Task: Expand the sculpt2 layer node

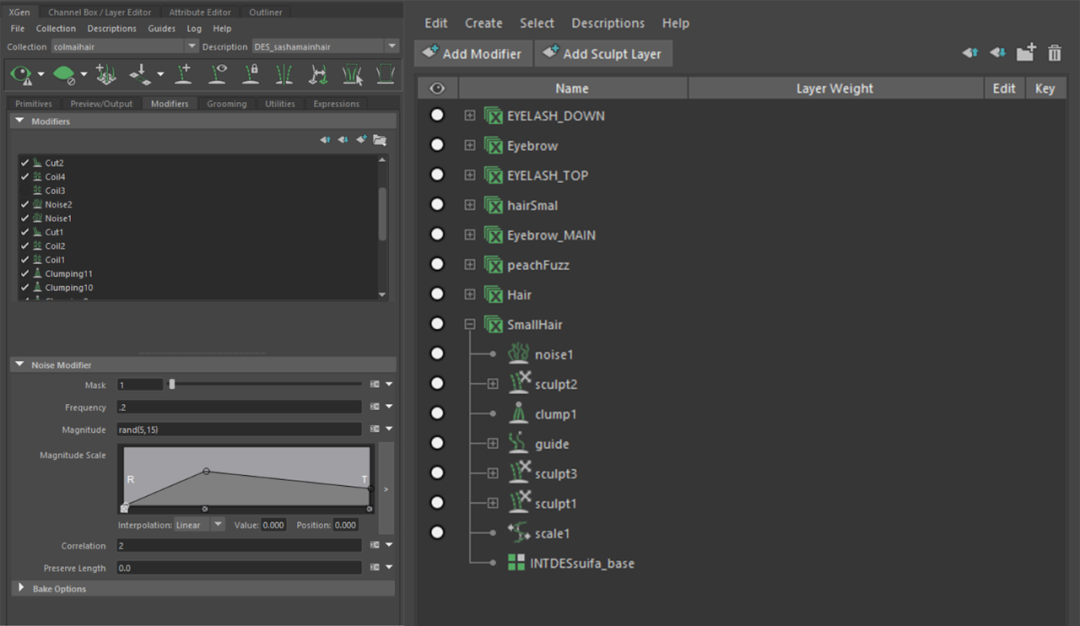Action: pyautogui.click(x=492, y=384)
